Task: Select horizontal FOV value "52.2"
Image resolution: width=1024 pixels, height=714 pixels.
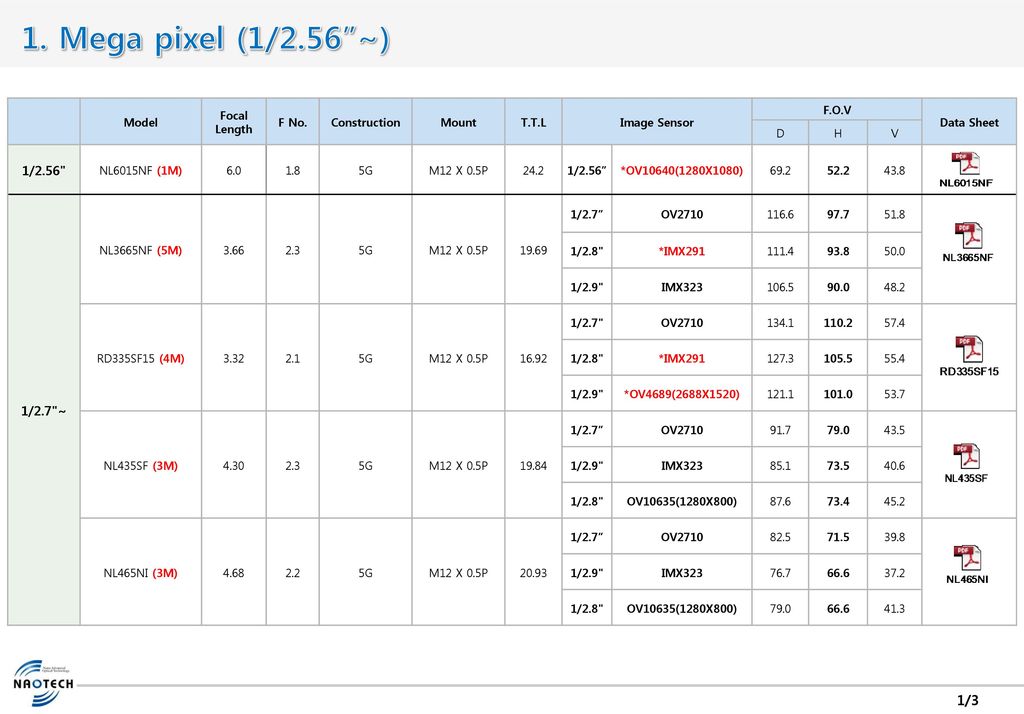Action: [838, 170]
